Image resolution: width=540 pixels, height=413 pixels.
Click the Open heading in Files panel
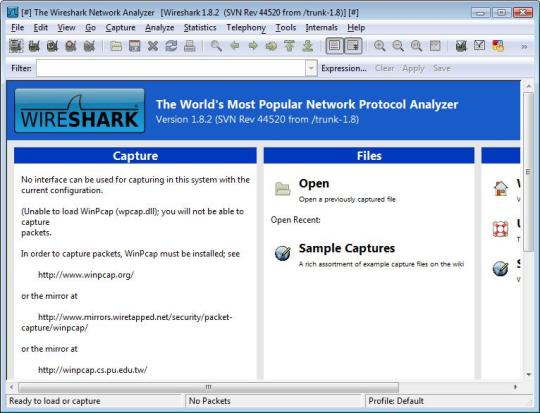click(314, 184)
